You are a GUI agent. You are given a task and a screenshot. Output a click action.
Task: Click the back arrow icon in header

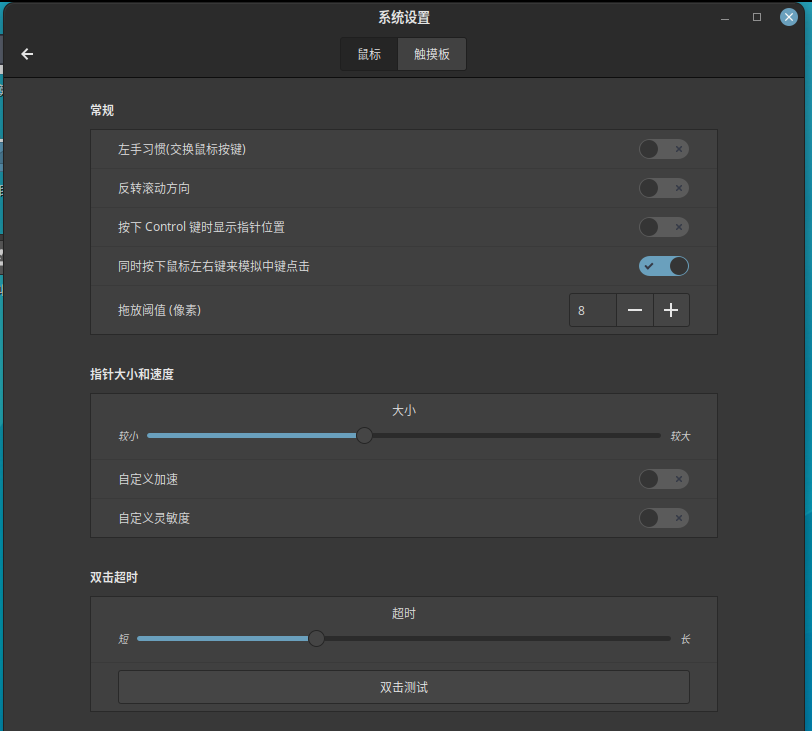tap(27, 54)
